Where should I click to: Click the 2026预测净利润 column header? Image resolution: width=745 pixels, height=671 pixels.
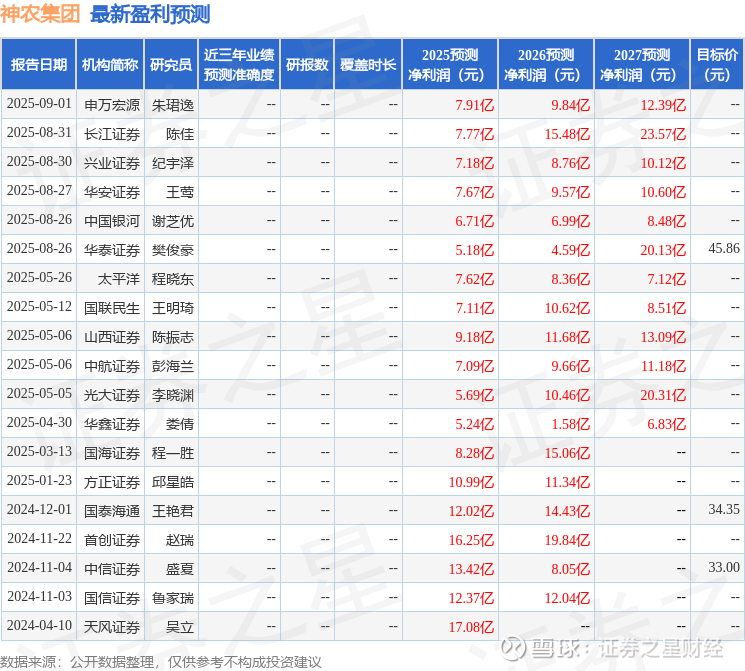pos(546,65)
